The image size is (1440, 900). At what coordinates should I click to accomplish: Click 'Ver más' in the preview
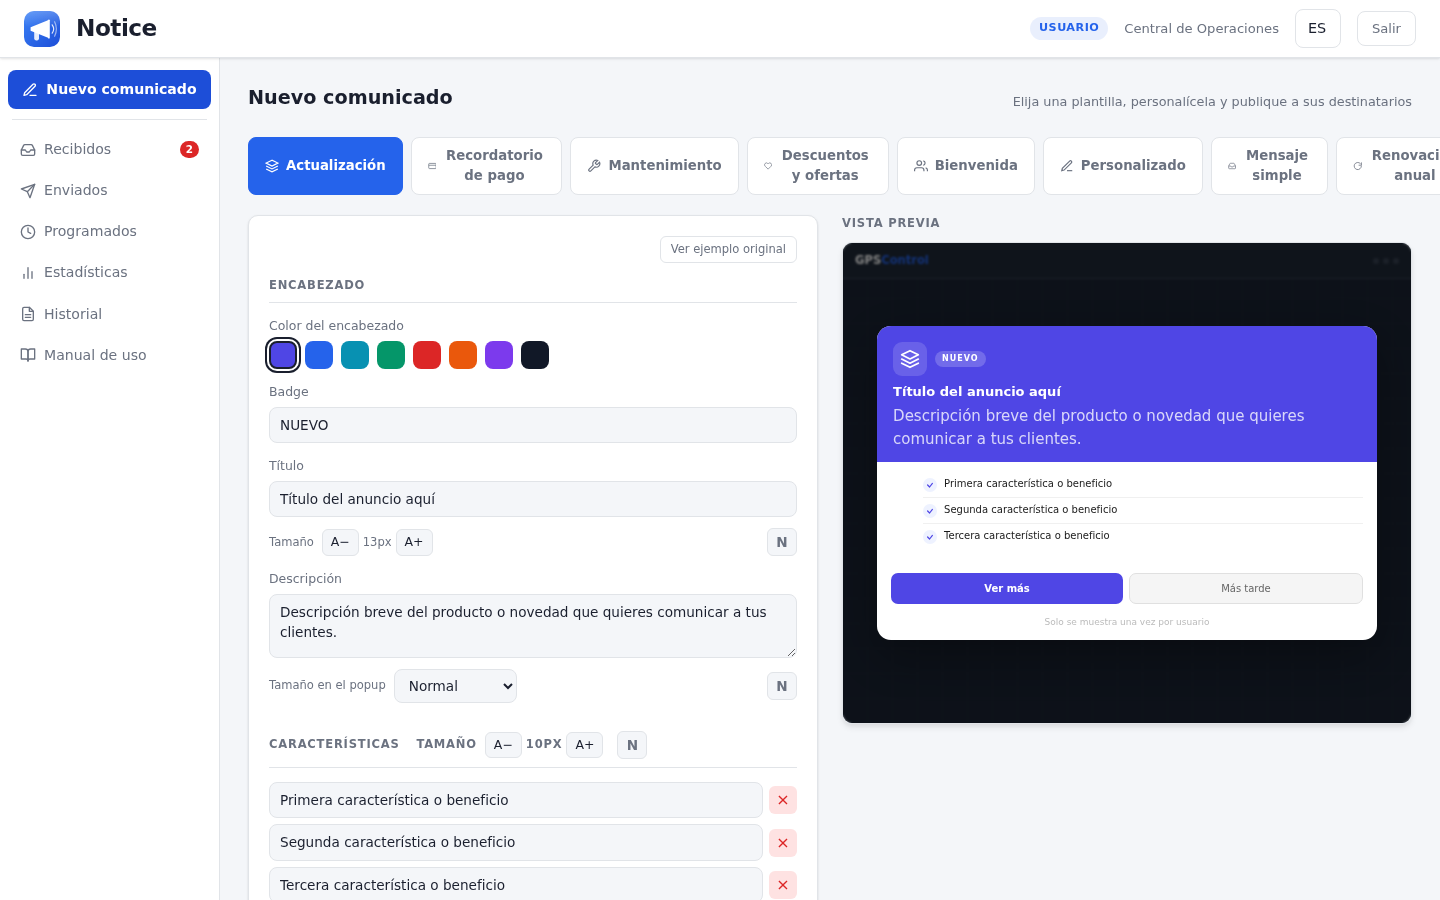(1007, 588)
